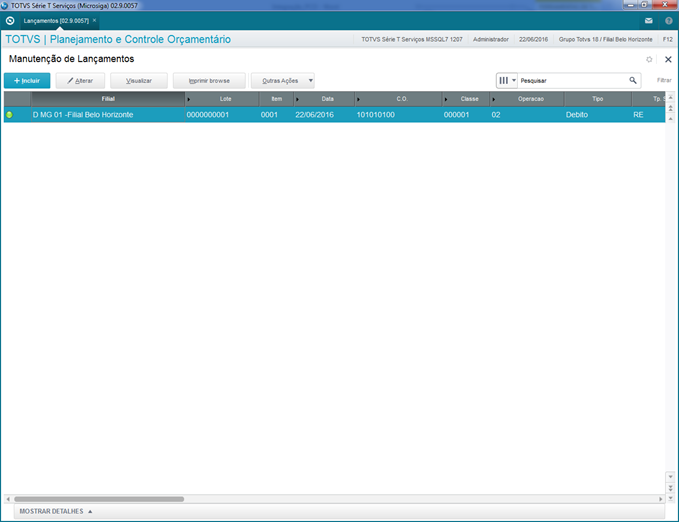Viewport: 679px width, 522px height.
Task: Click the Item column header
Action: (276, 99)
